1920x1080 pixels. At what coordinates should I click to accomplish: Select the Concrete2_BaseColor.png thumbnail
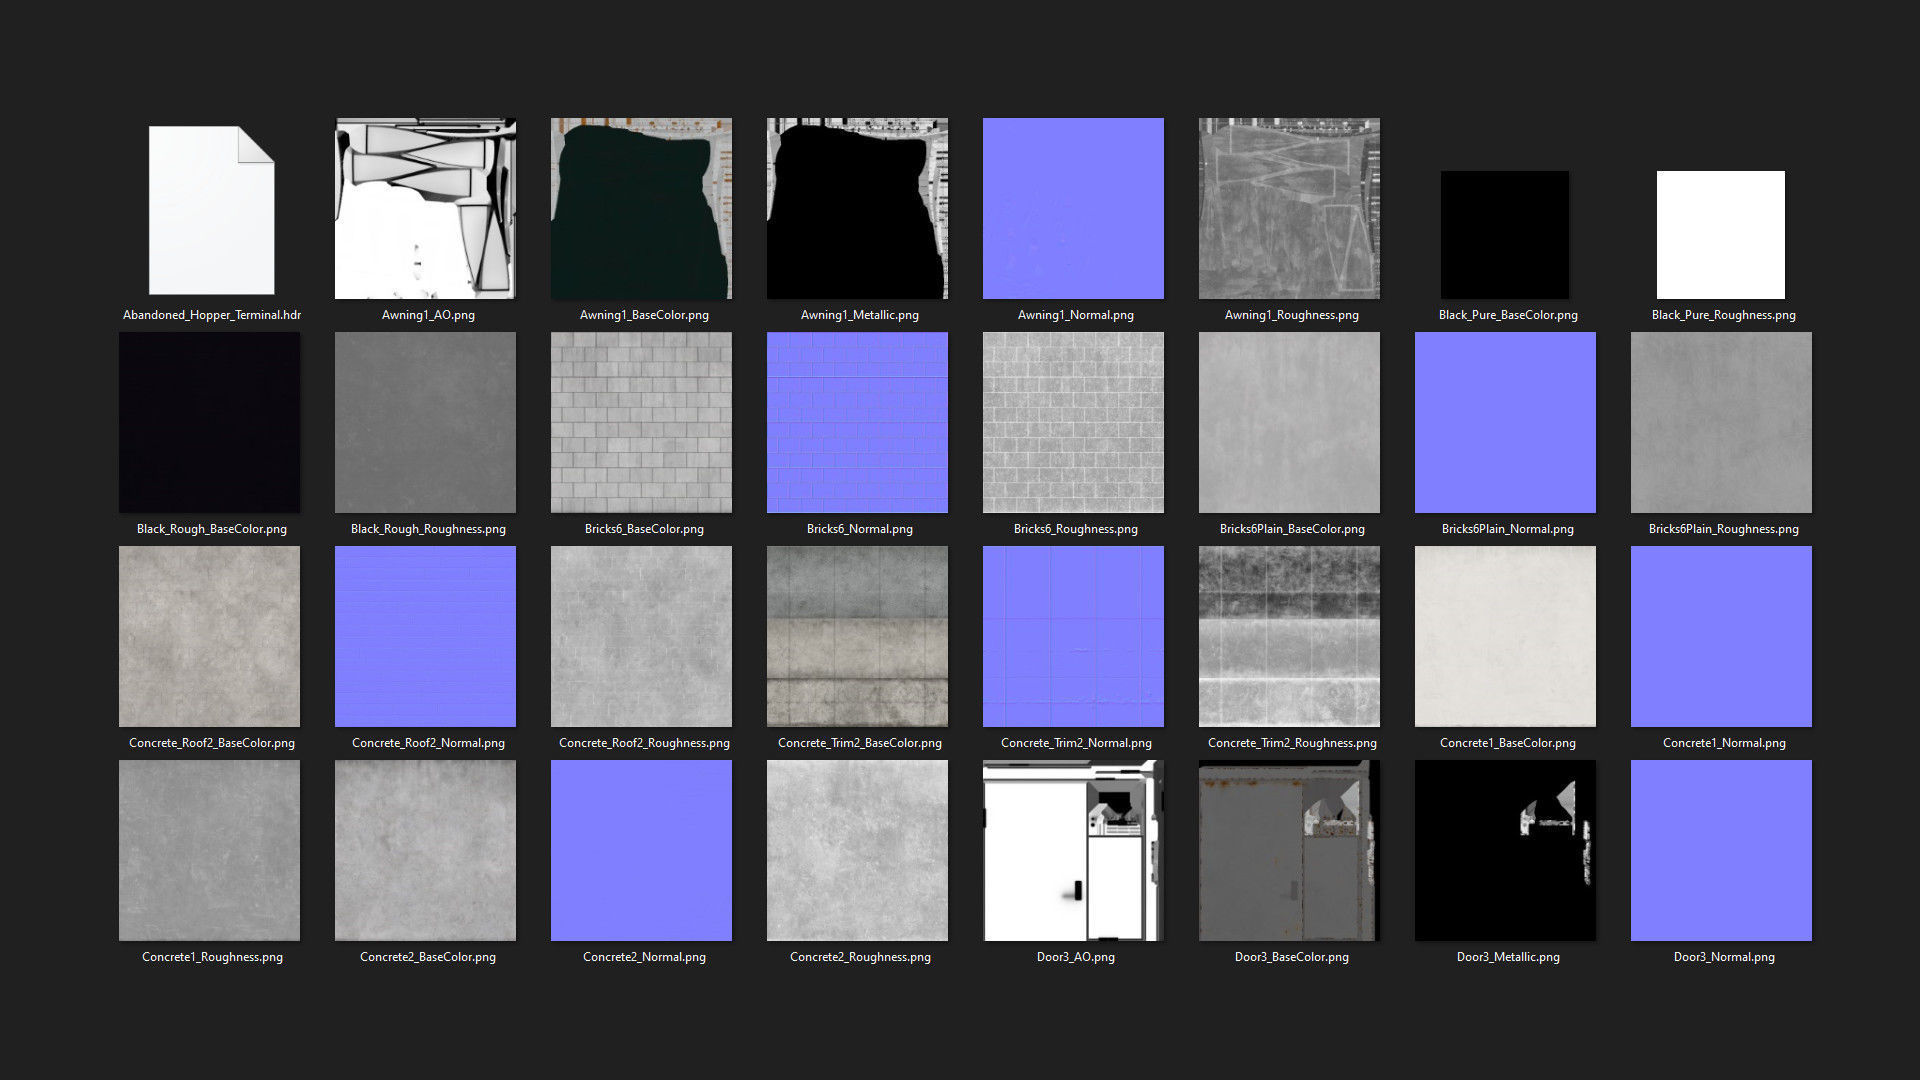pos(425,850)
